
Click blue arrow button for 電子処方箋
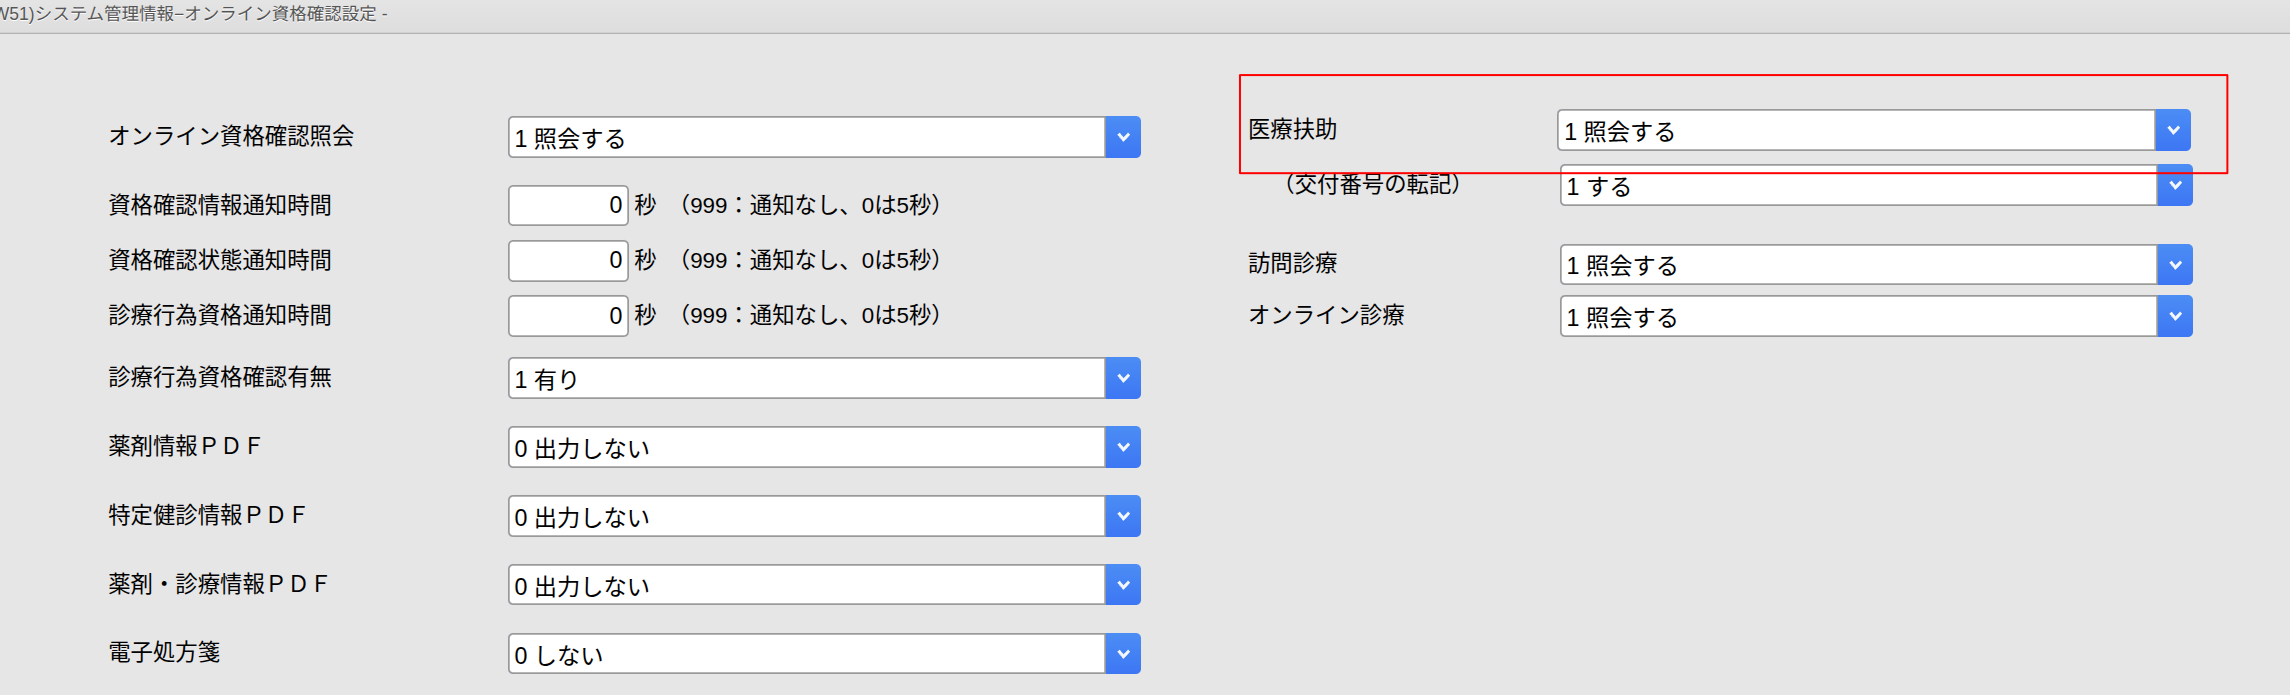click(x=1122, y=654)
